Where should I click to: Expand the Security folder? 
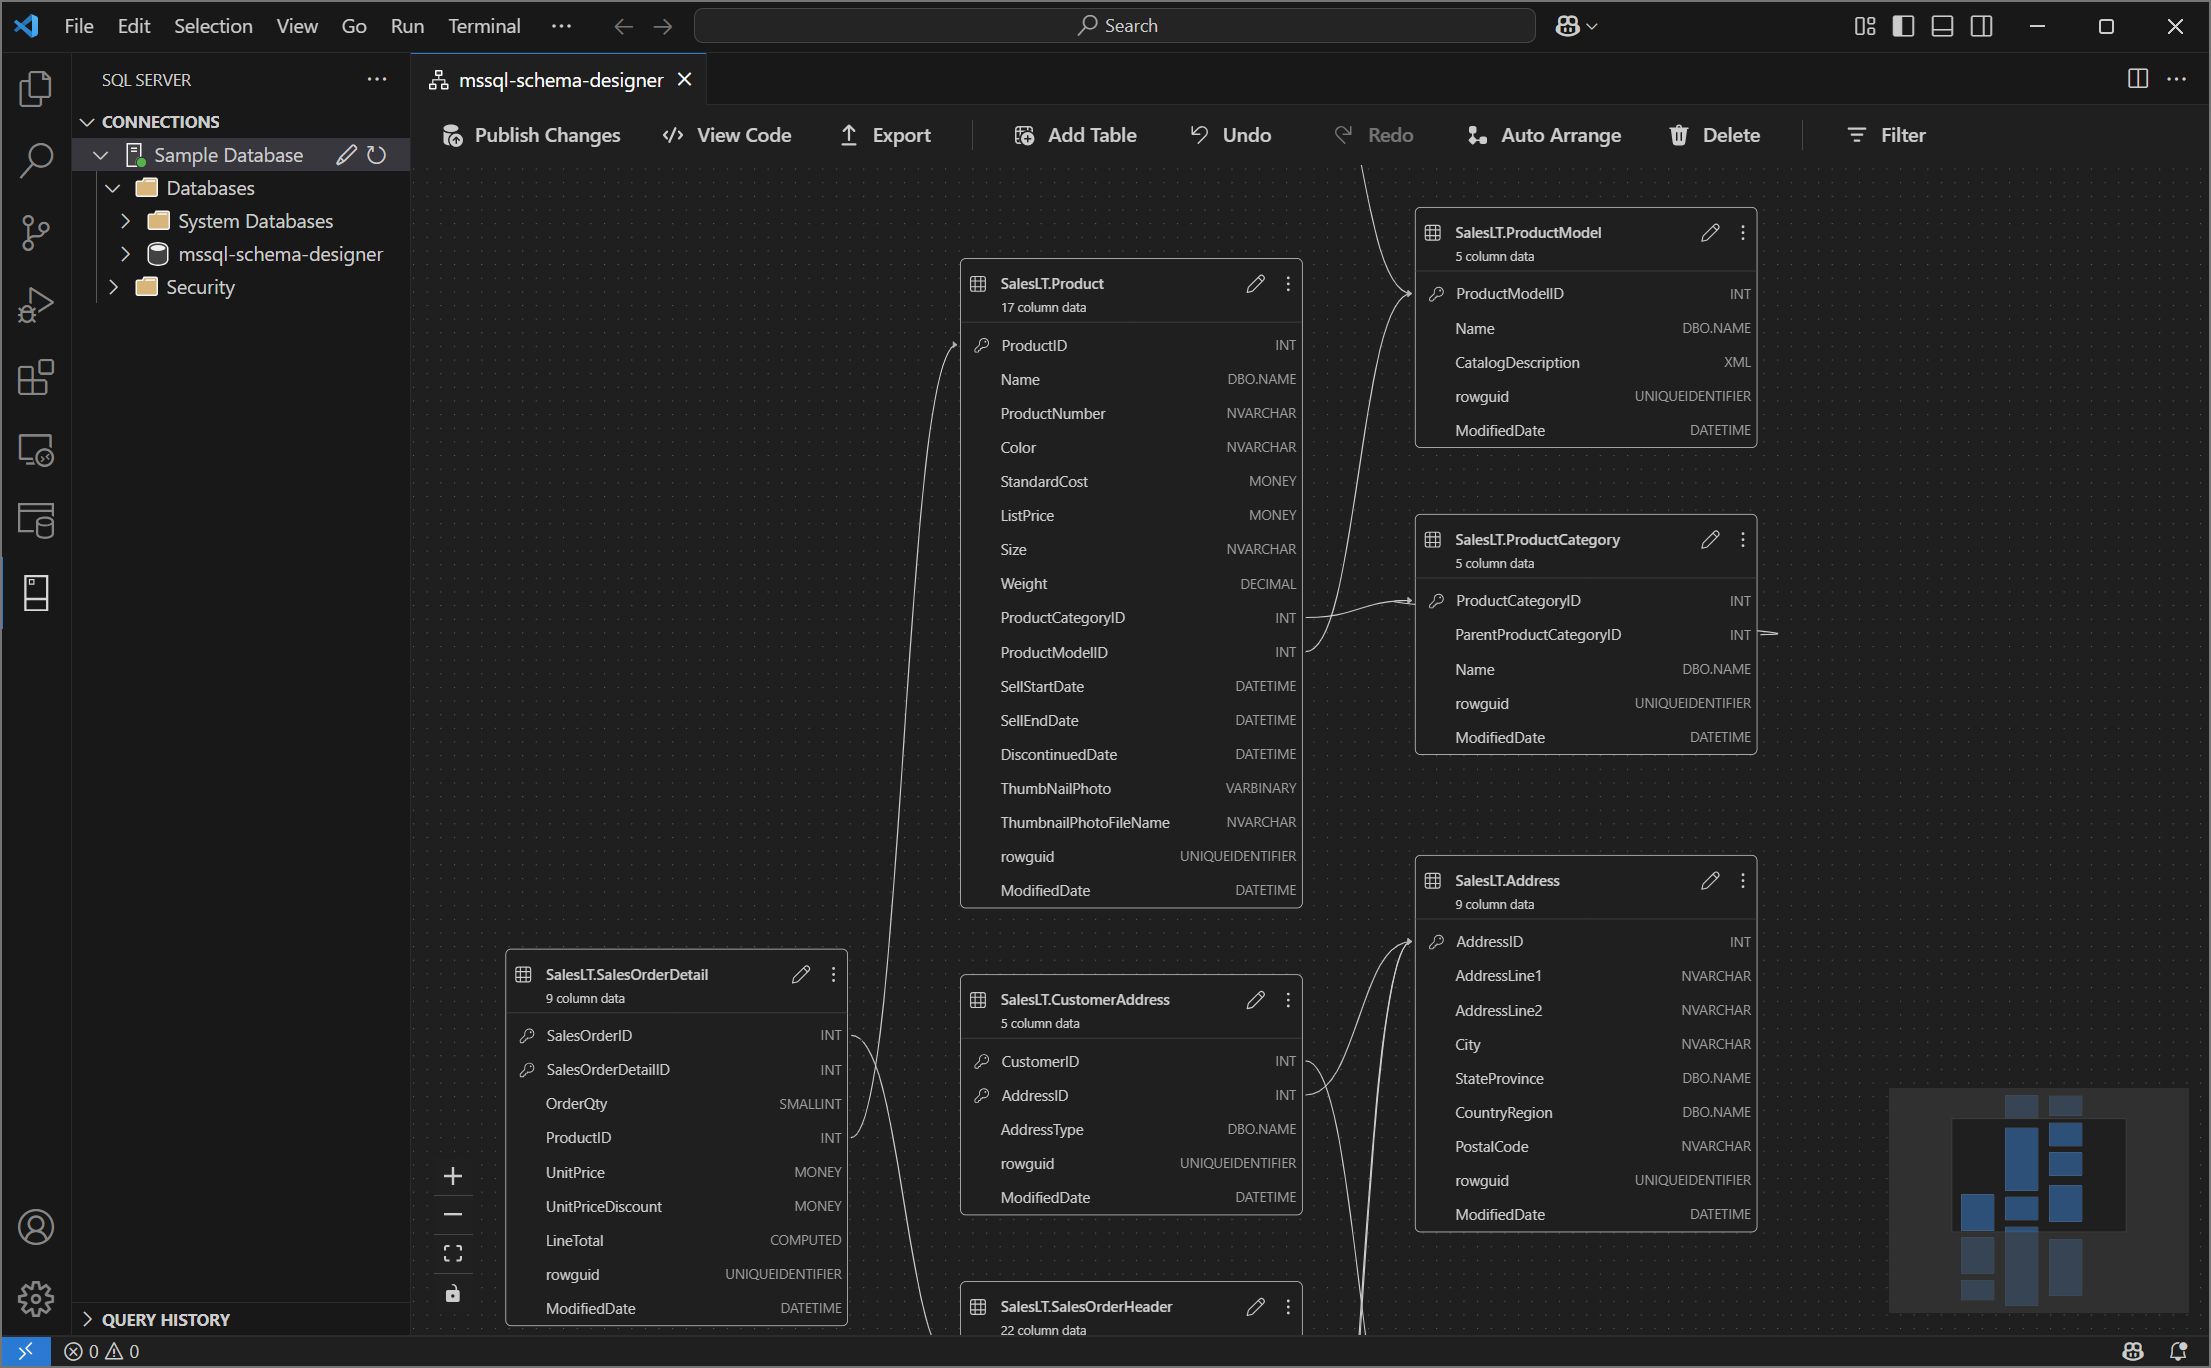click(x=113, y=287)
